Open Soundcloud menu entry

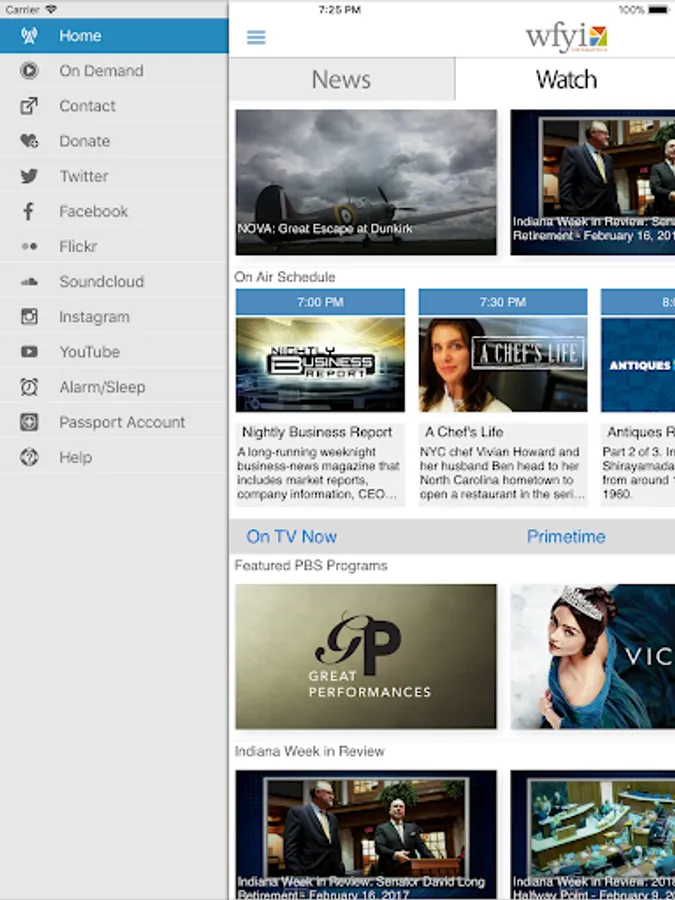pyautogui.click(x=114, y=281)
